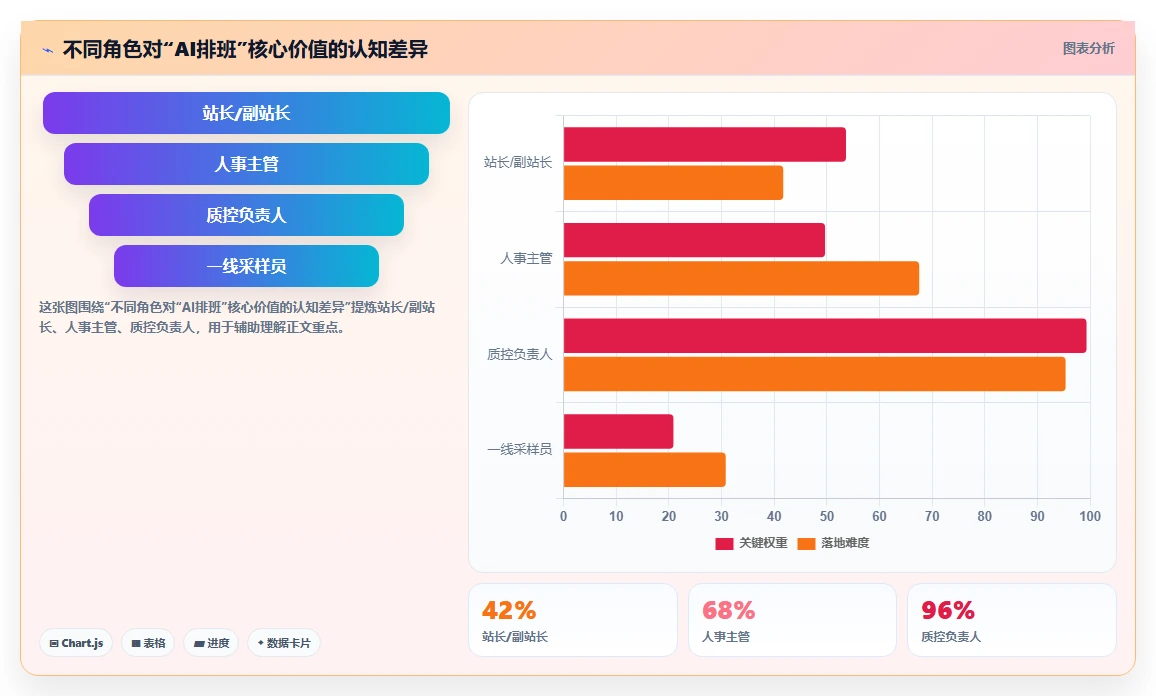The width and height of the screenshot is (1156, 696).
Task: Click the red 关键权重 bar for 站长/副站长
Action: (x=705, y=145)
